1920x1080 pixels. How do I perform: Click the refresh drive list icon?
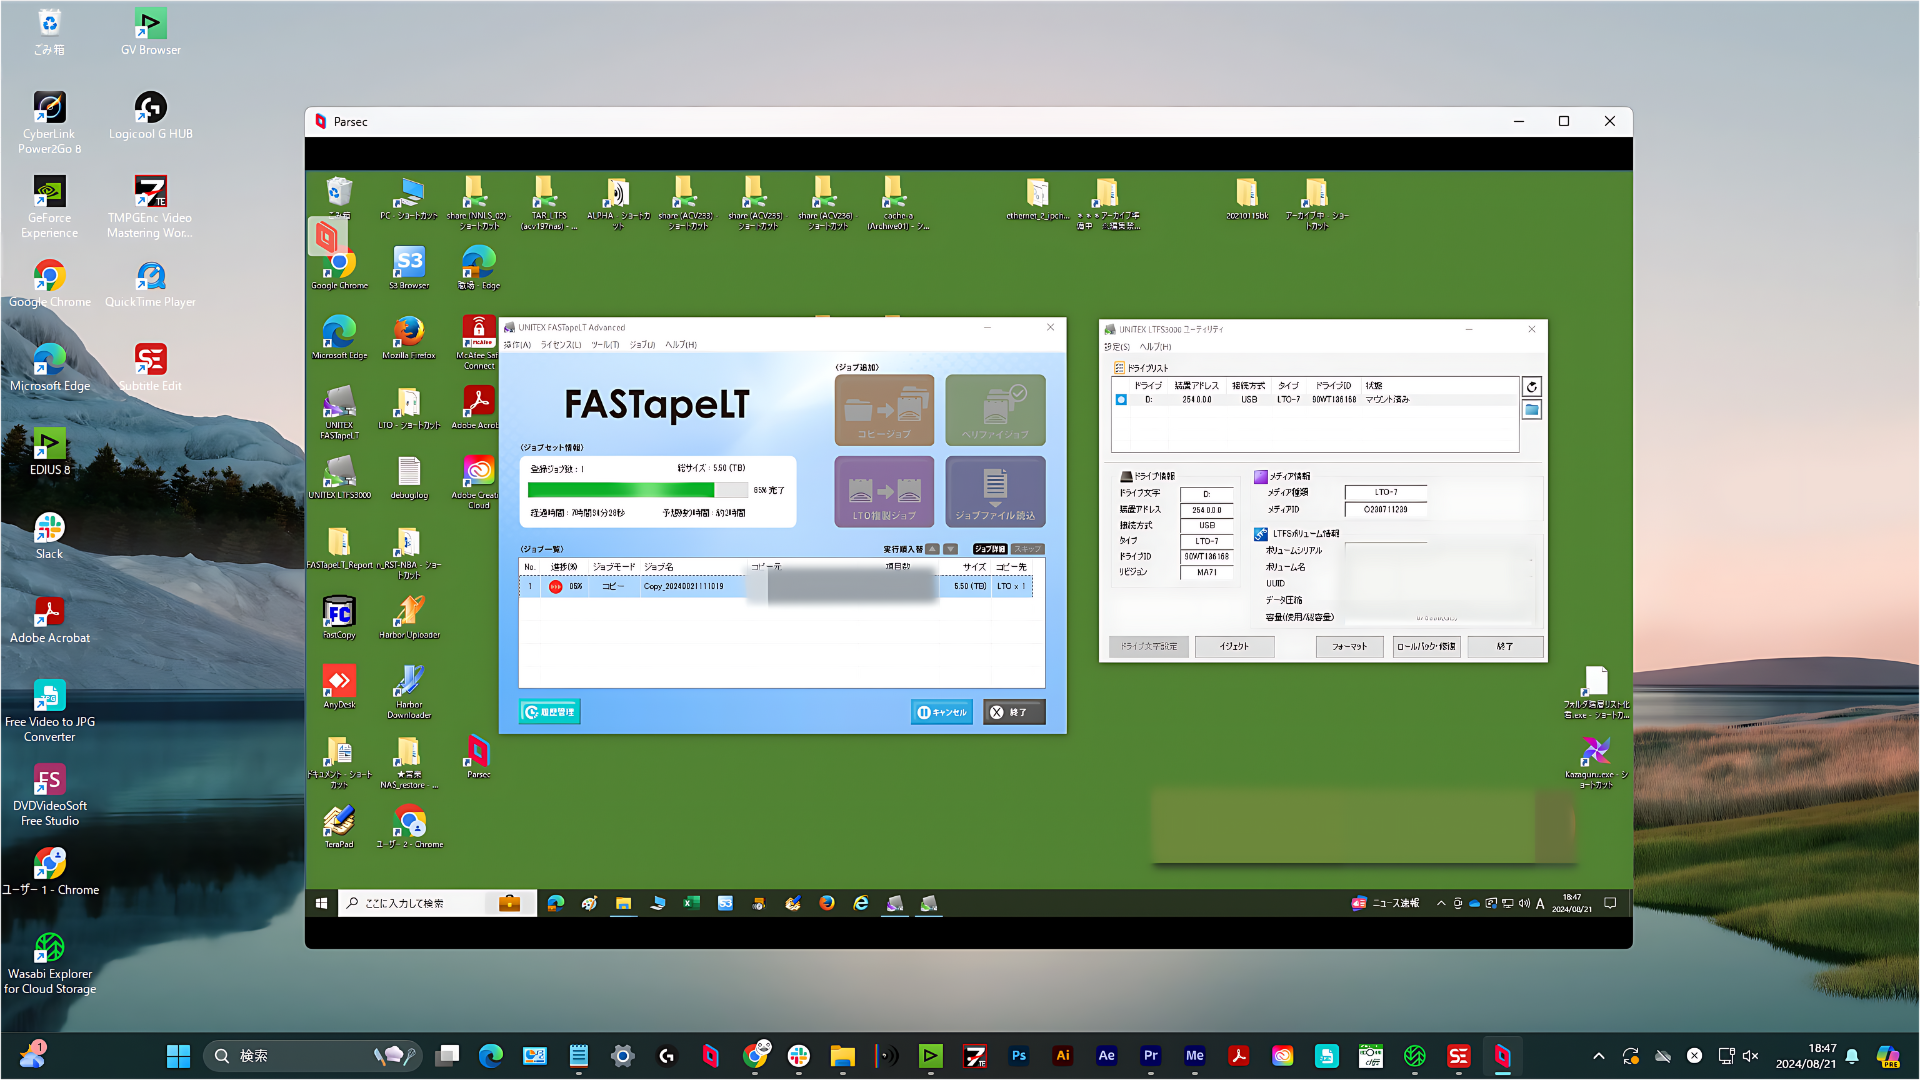tap(1531, 387)
